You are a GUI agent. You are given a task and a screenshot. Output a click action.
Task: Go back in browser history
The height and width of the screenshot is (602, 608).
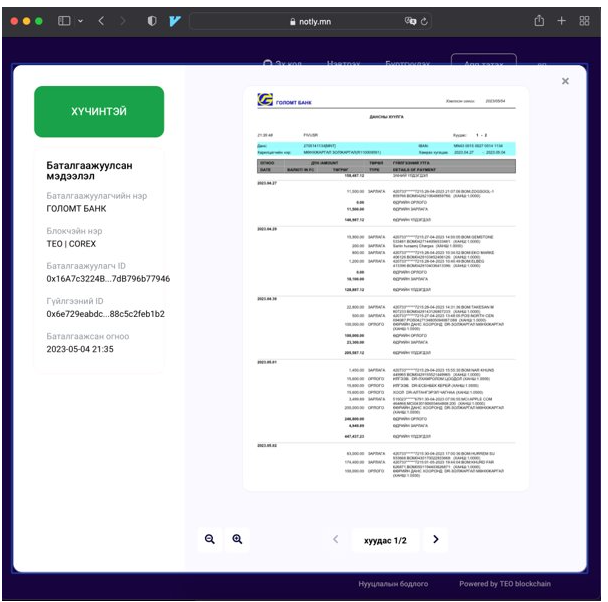(x=101, y=21)
